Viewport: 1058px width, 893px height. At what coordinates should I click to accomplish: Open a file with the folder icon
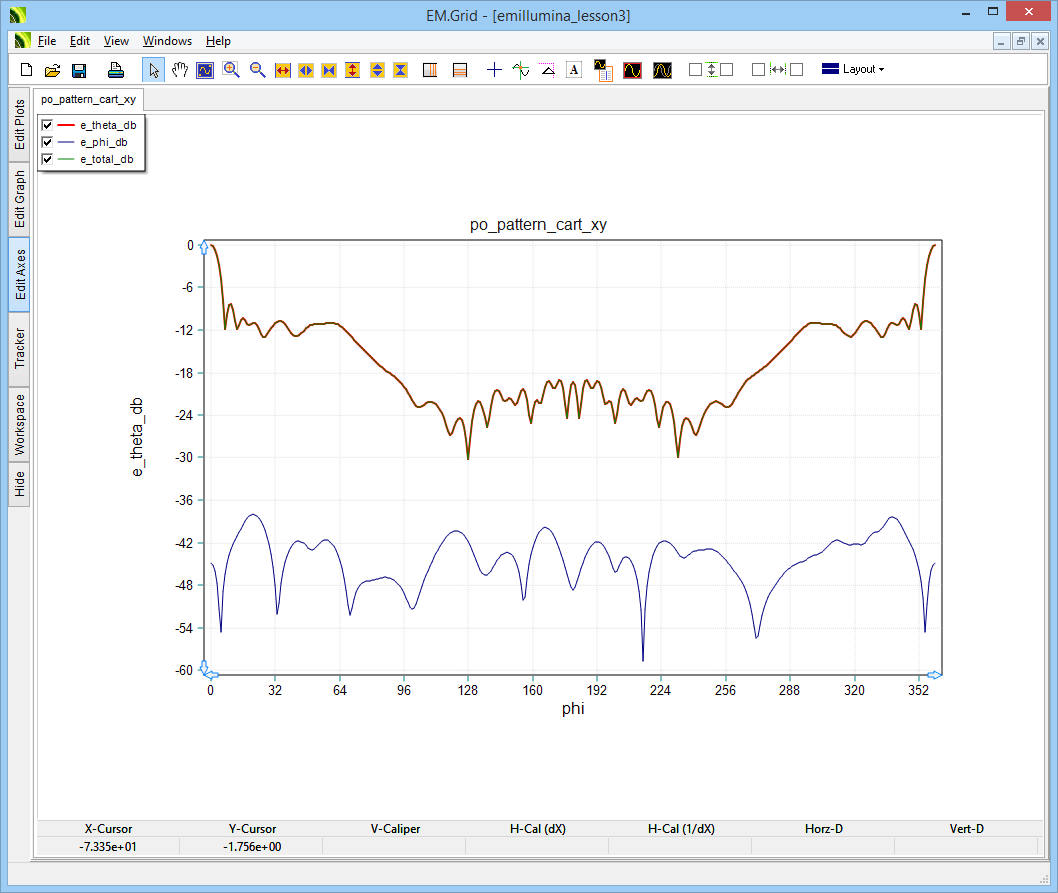53,70
